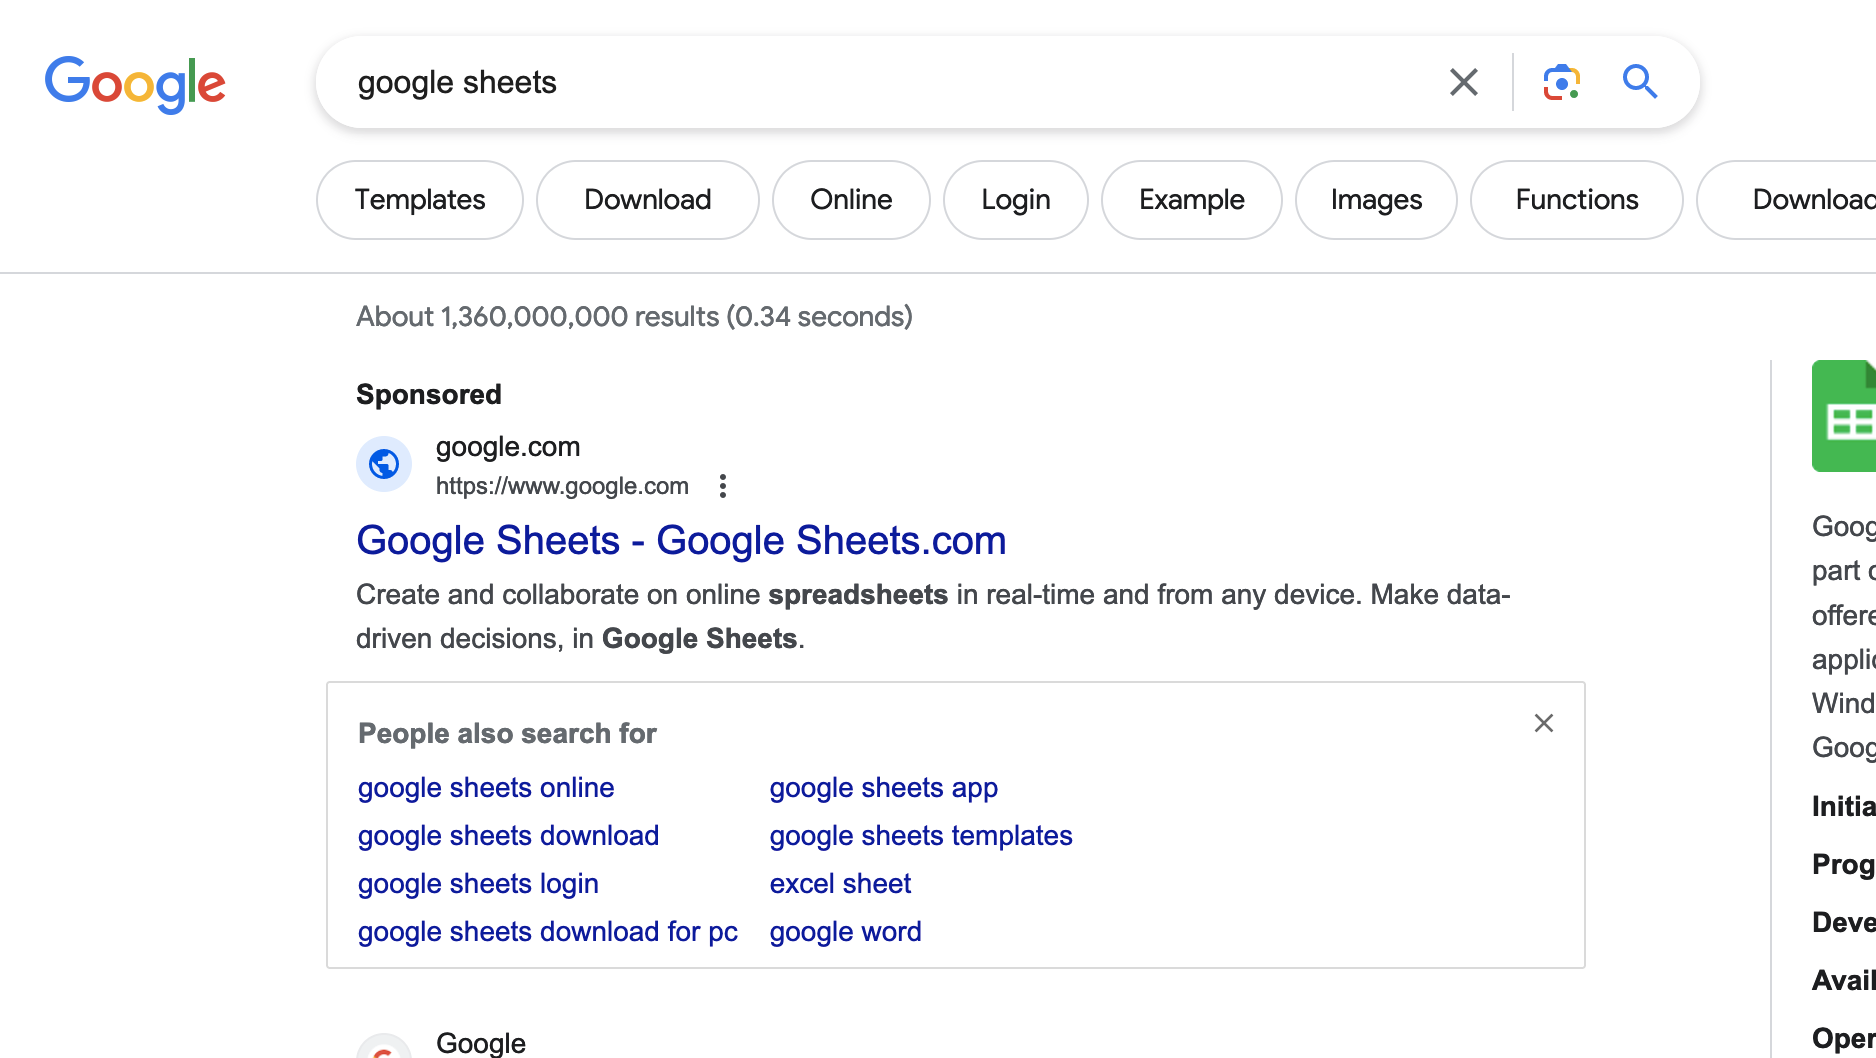Click the About 1,360,000,000 results text
The image size is (1876, 1058).
[634, 317]
